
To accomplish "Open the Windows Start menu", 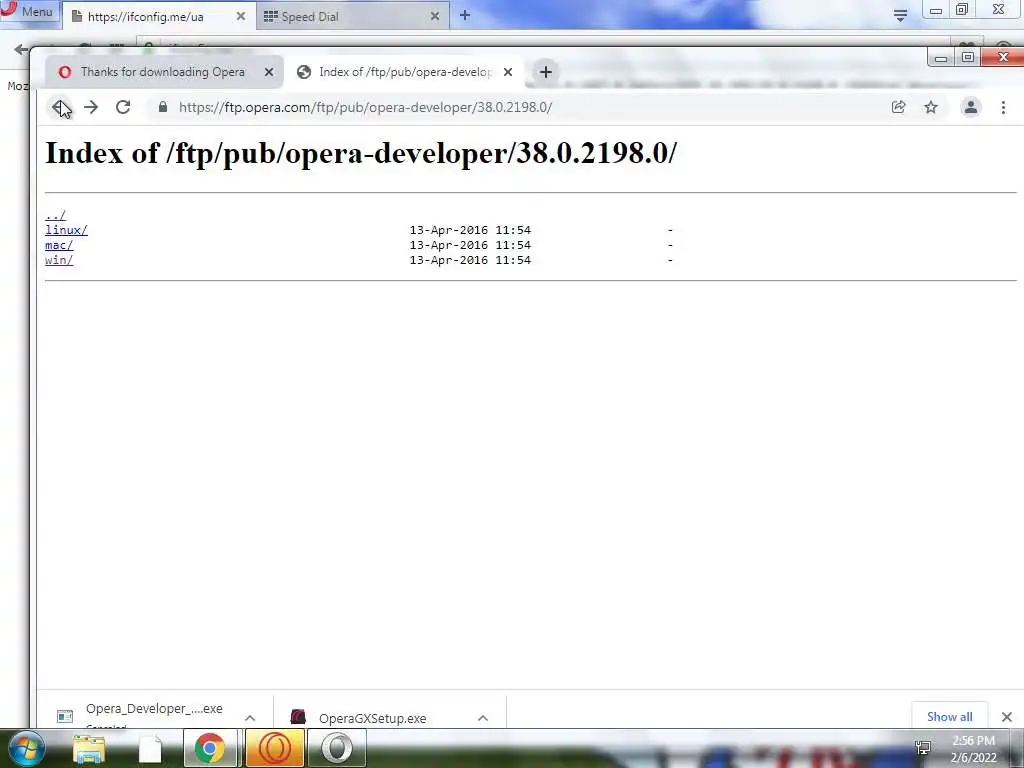I will point(27,748).
